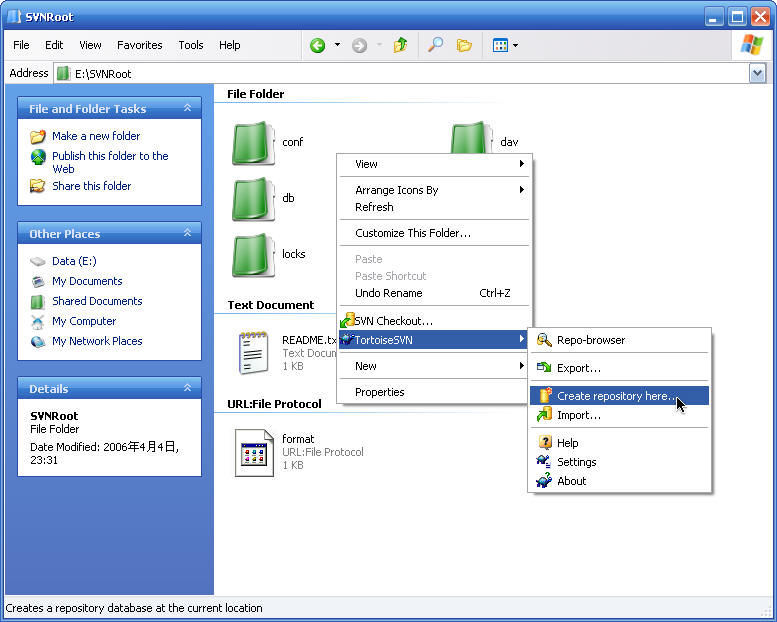Collapse the Other Places panel
Viewport: 777px width, 622px height.
tap(187, 233)
